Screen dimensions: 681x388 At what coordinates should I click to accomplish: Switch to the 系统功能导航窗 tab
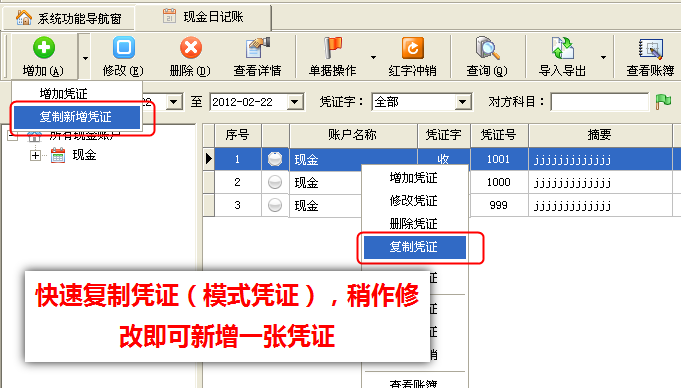pos(69,18)
